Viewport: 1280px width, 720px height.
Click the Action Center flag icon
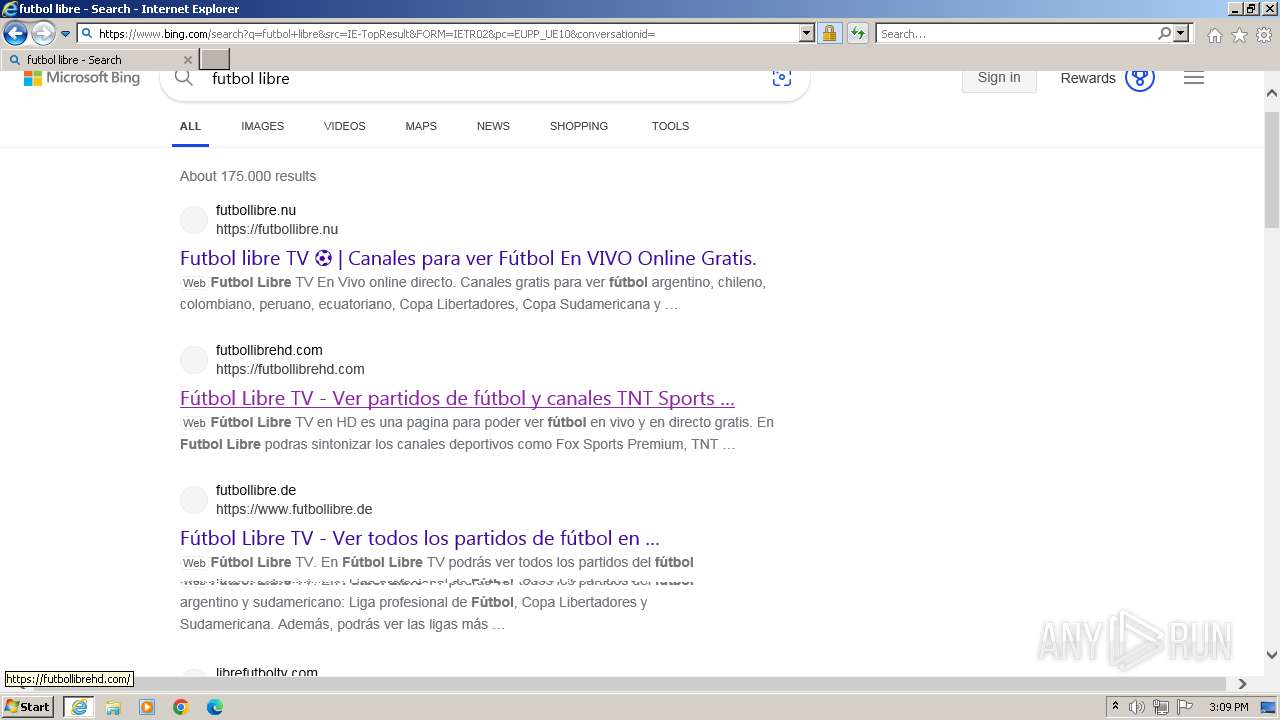point(1185,707)
